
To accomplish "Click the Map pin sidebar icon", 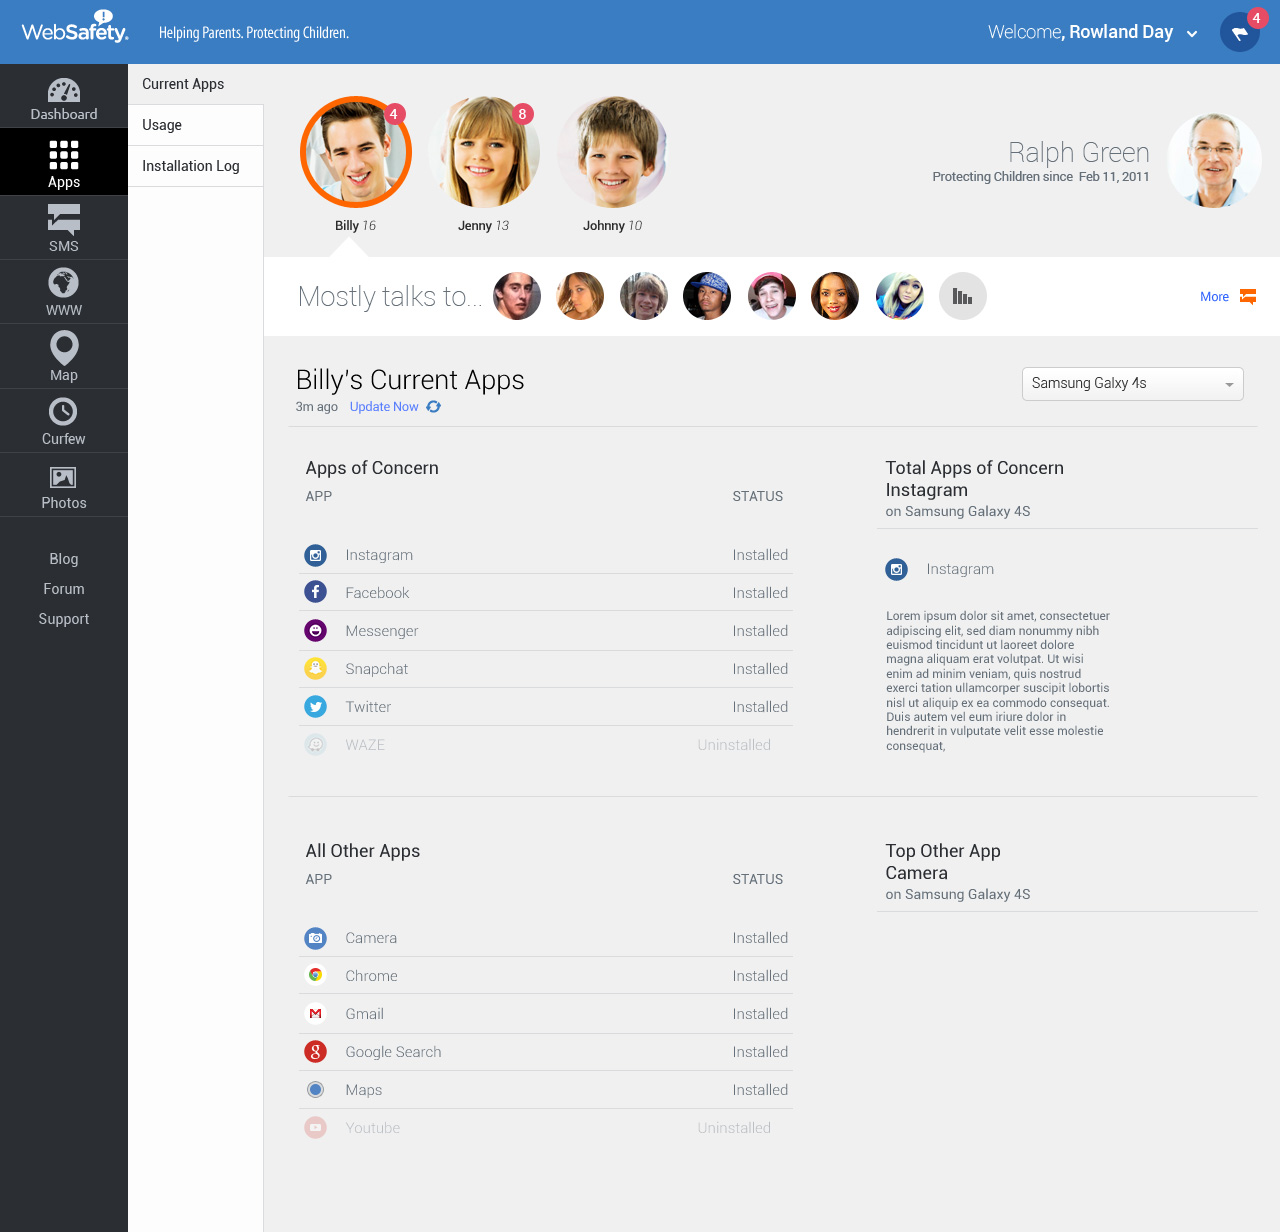I will point(63,350).
